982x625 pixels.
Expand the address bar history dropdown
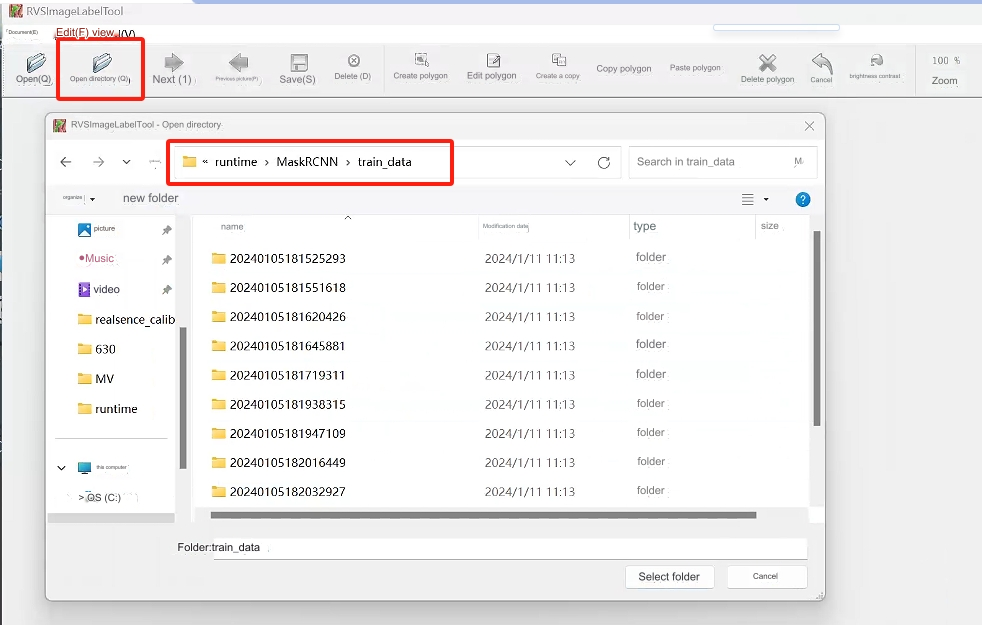click(x=570, y=163)
